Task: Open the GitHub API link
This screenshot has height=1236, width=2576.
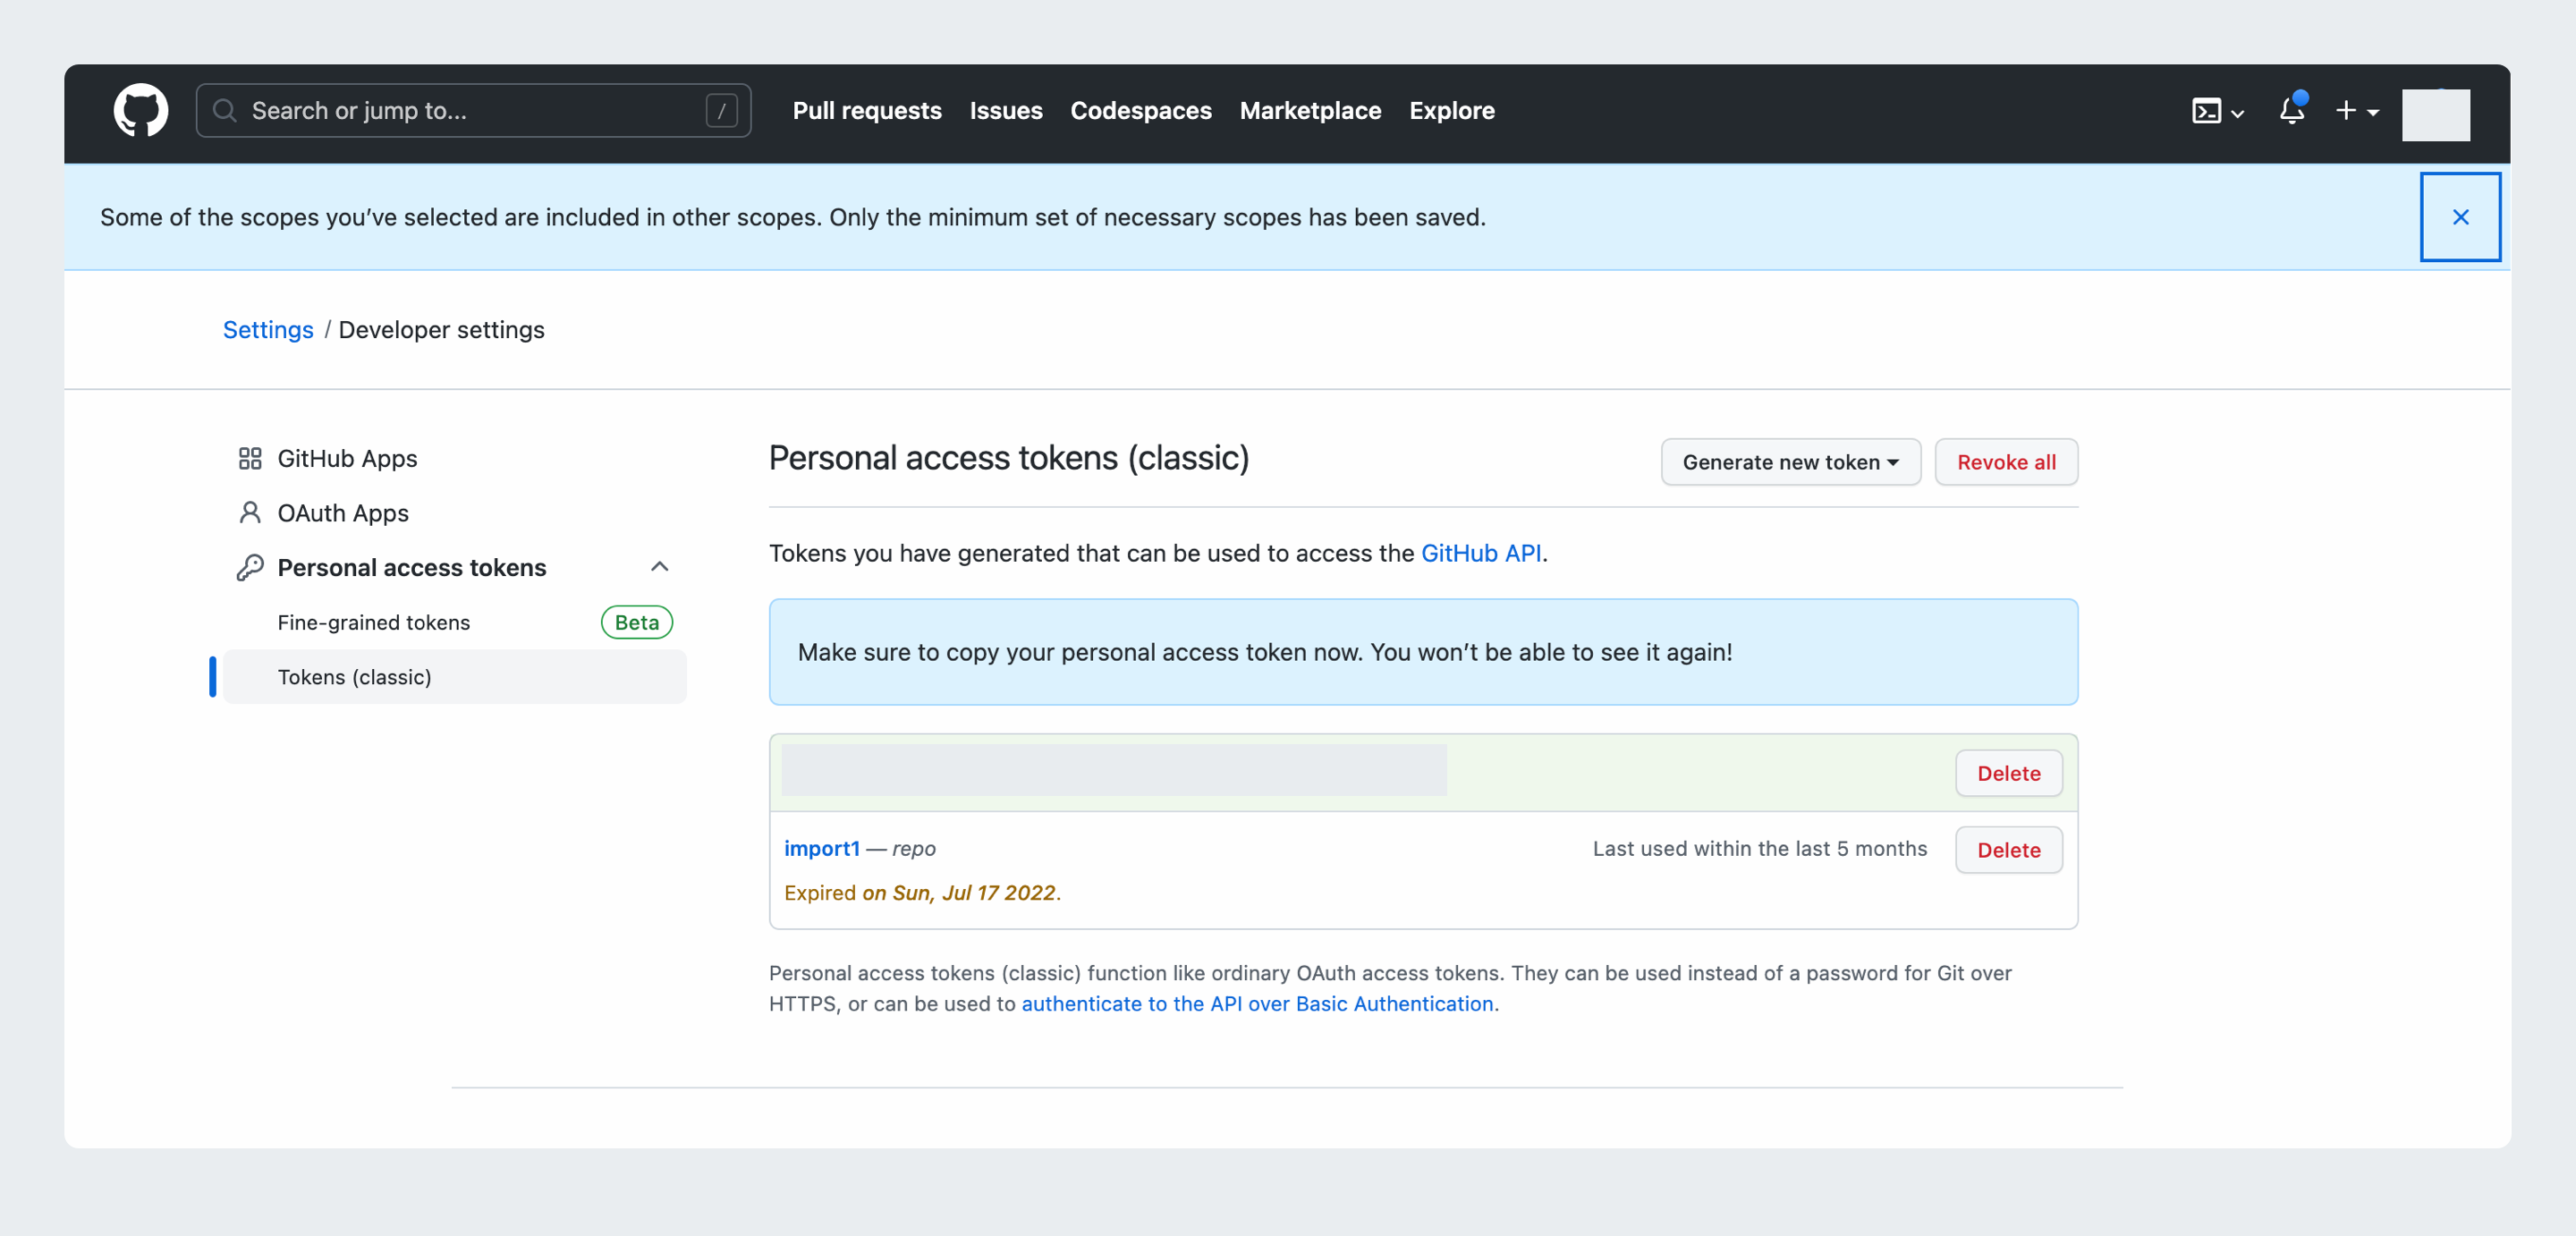Action: tap(1482, 553)
